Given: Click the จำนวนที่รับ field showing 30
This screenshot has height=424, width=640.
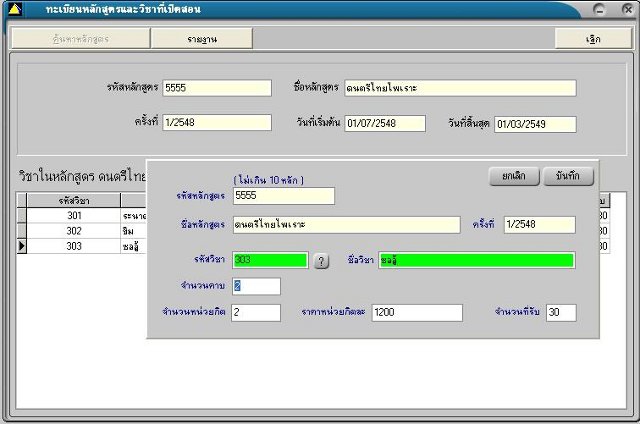Looking at the screenshot, I should [561, 313].
